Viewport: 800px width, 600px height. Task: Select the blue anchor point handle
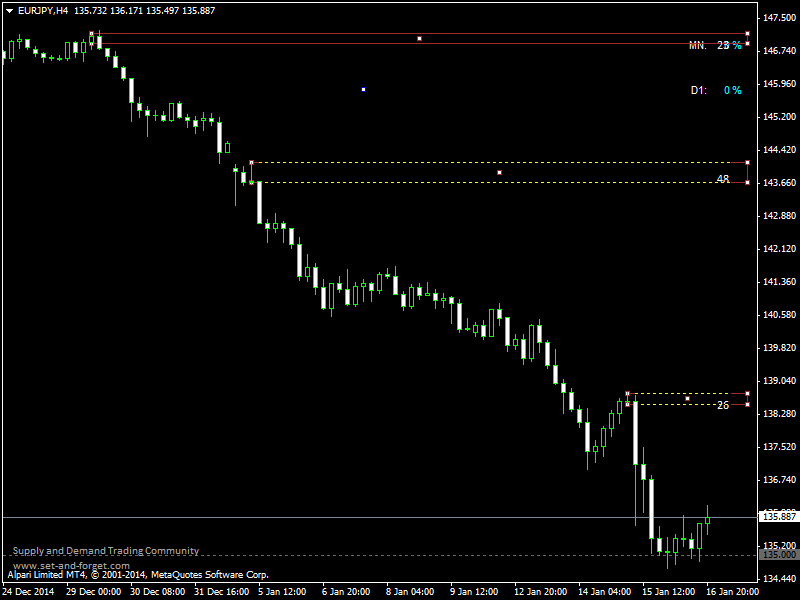363,90
